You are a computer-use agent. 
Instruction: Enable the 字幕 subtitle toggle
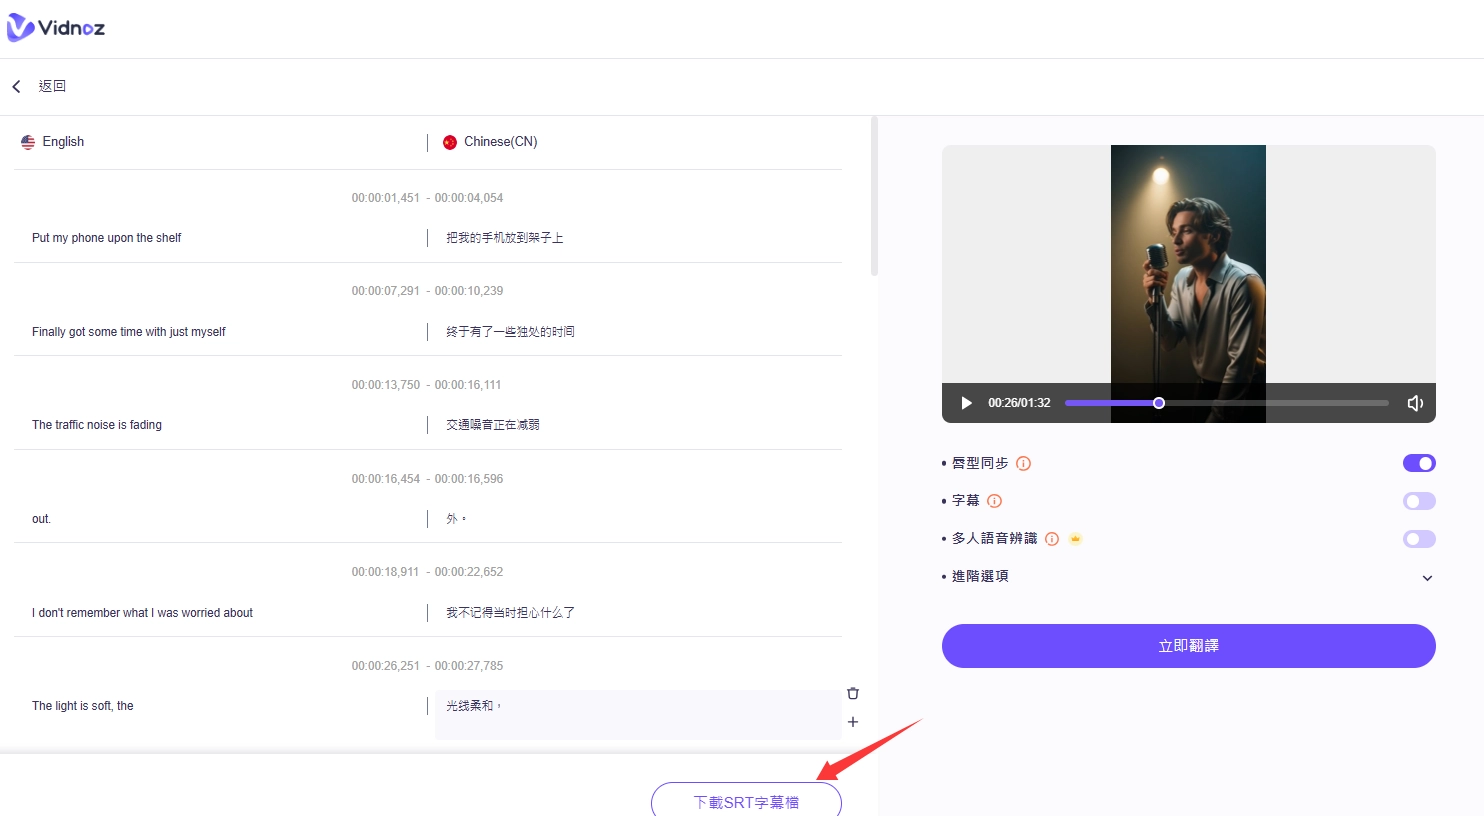[x=1419, y=501]
